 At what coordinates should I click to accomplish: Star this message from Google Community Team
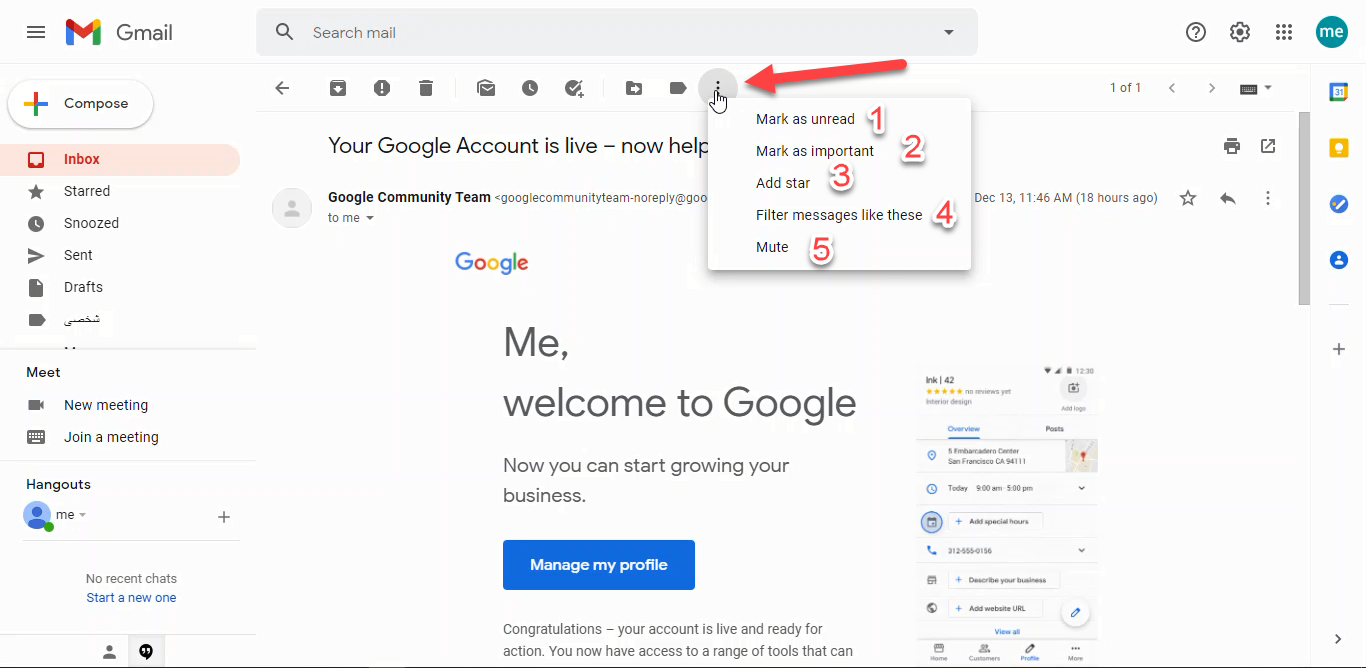pyautogui.click(x=1188, y=198)
